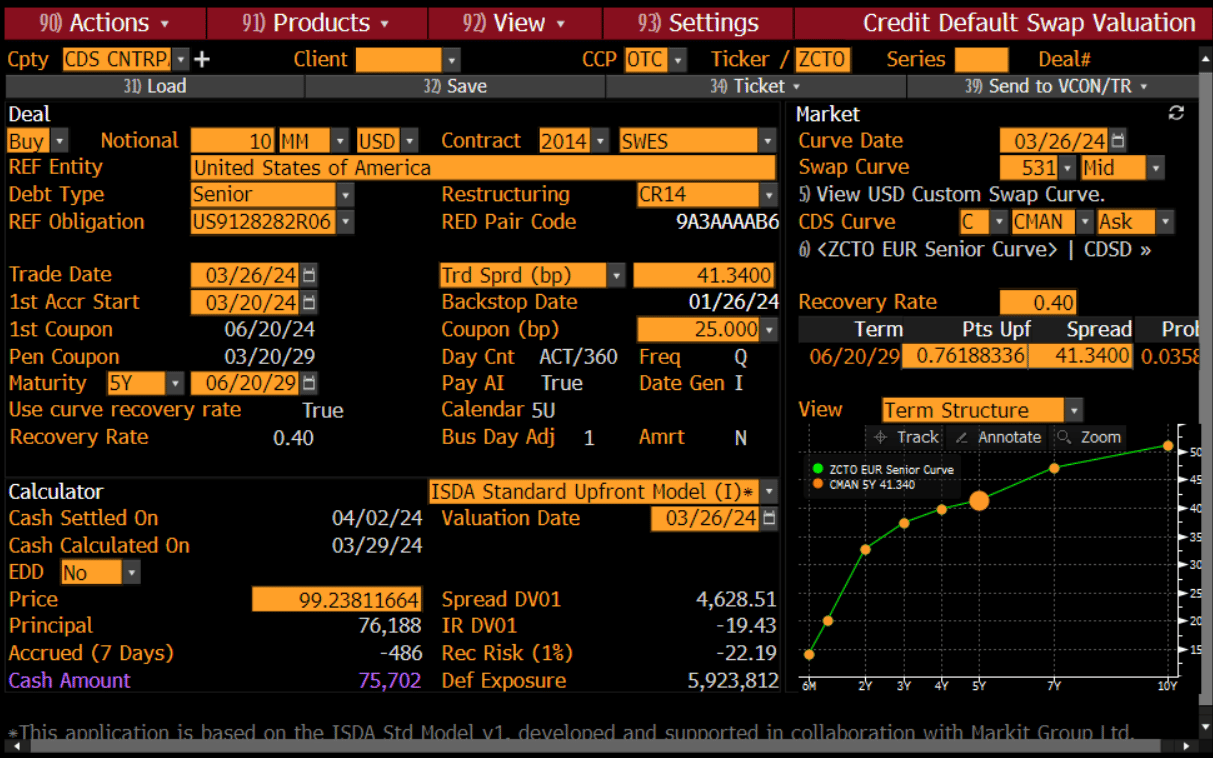Open the CMAN source dropdown
Image resolution: width=1213 pixels, height=758 pixels.
coord(1084,222)
